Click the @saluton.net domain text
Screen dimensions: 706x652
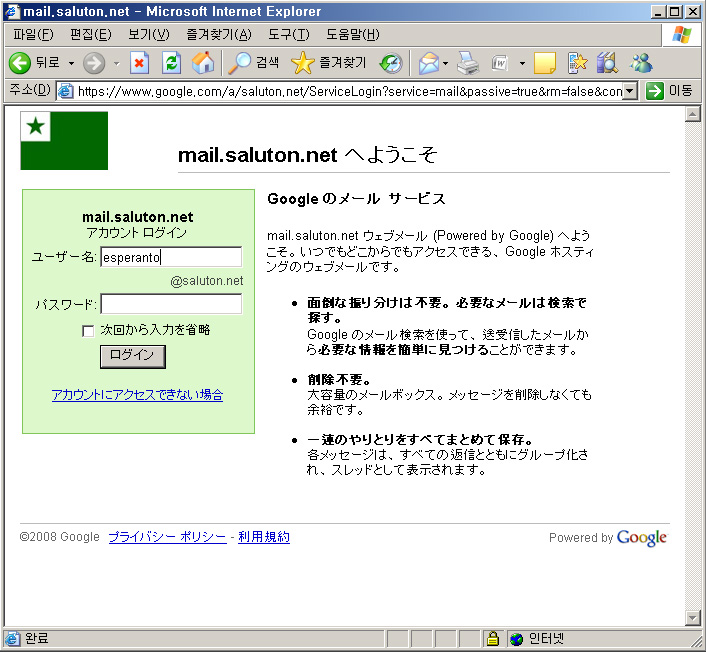207,281
